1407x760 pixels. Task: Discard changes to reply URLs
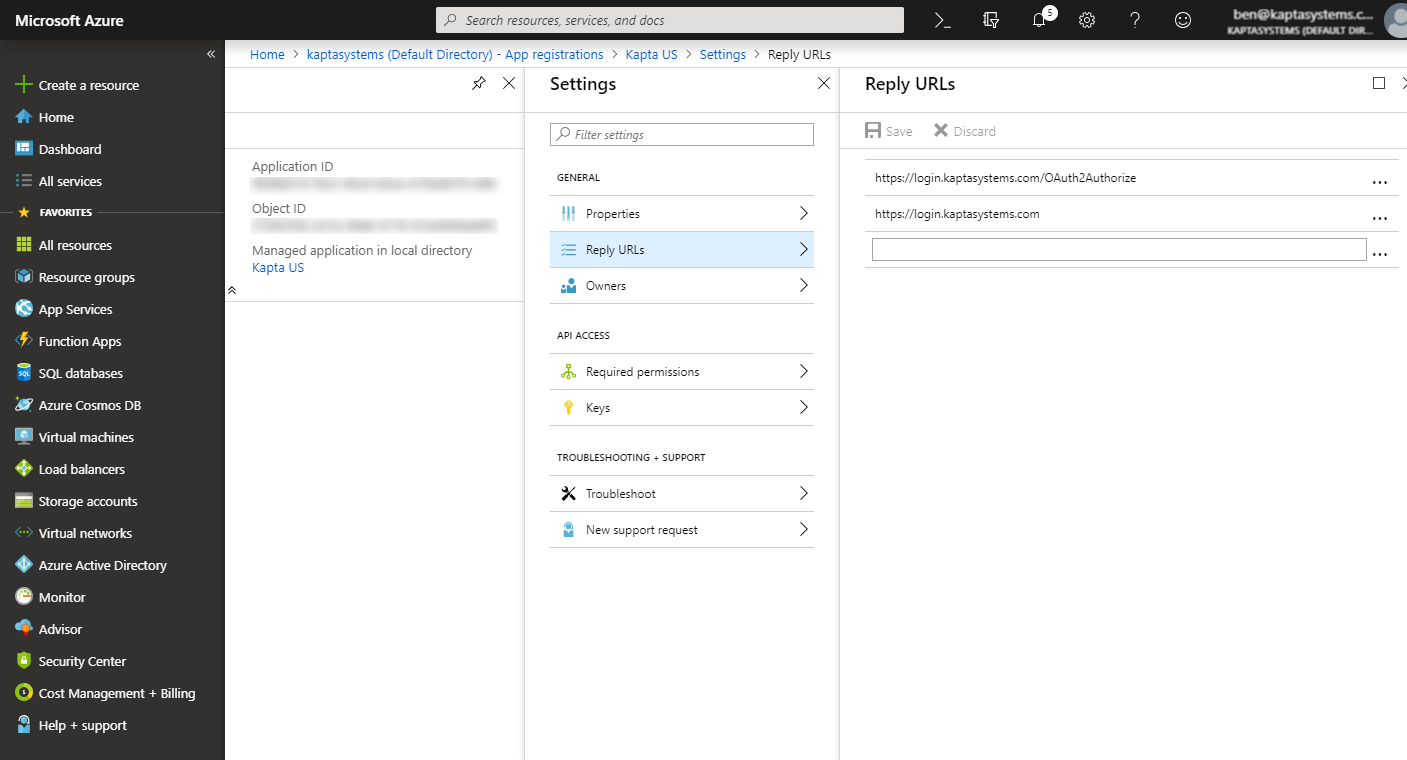pyautogui.click(x=963, y=130)
